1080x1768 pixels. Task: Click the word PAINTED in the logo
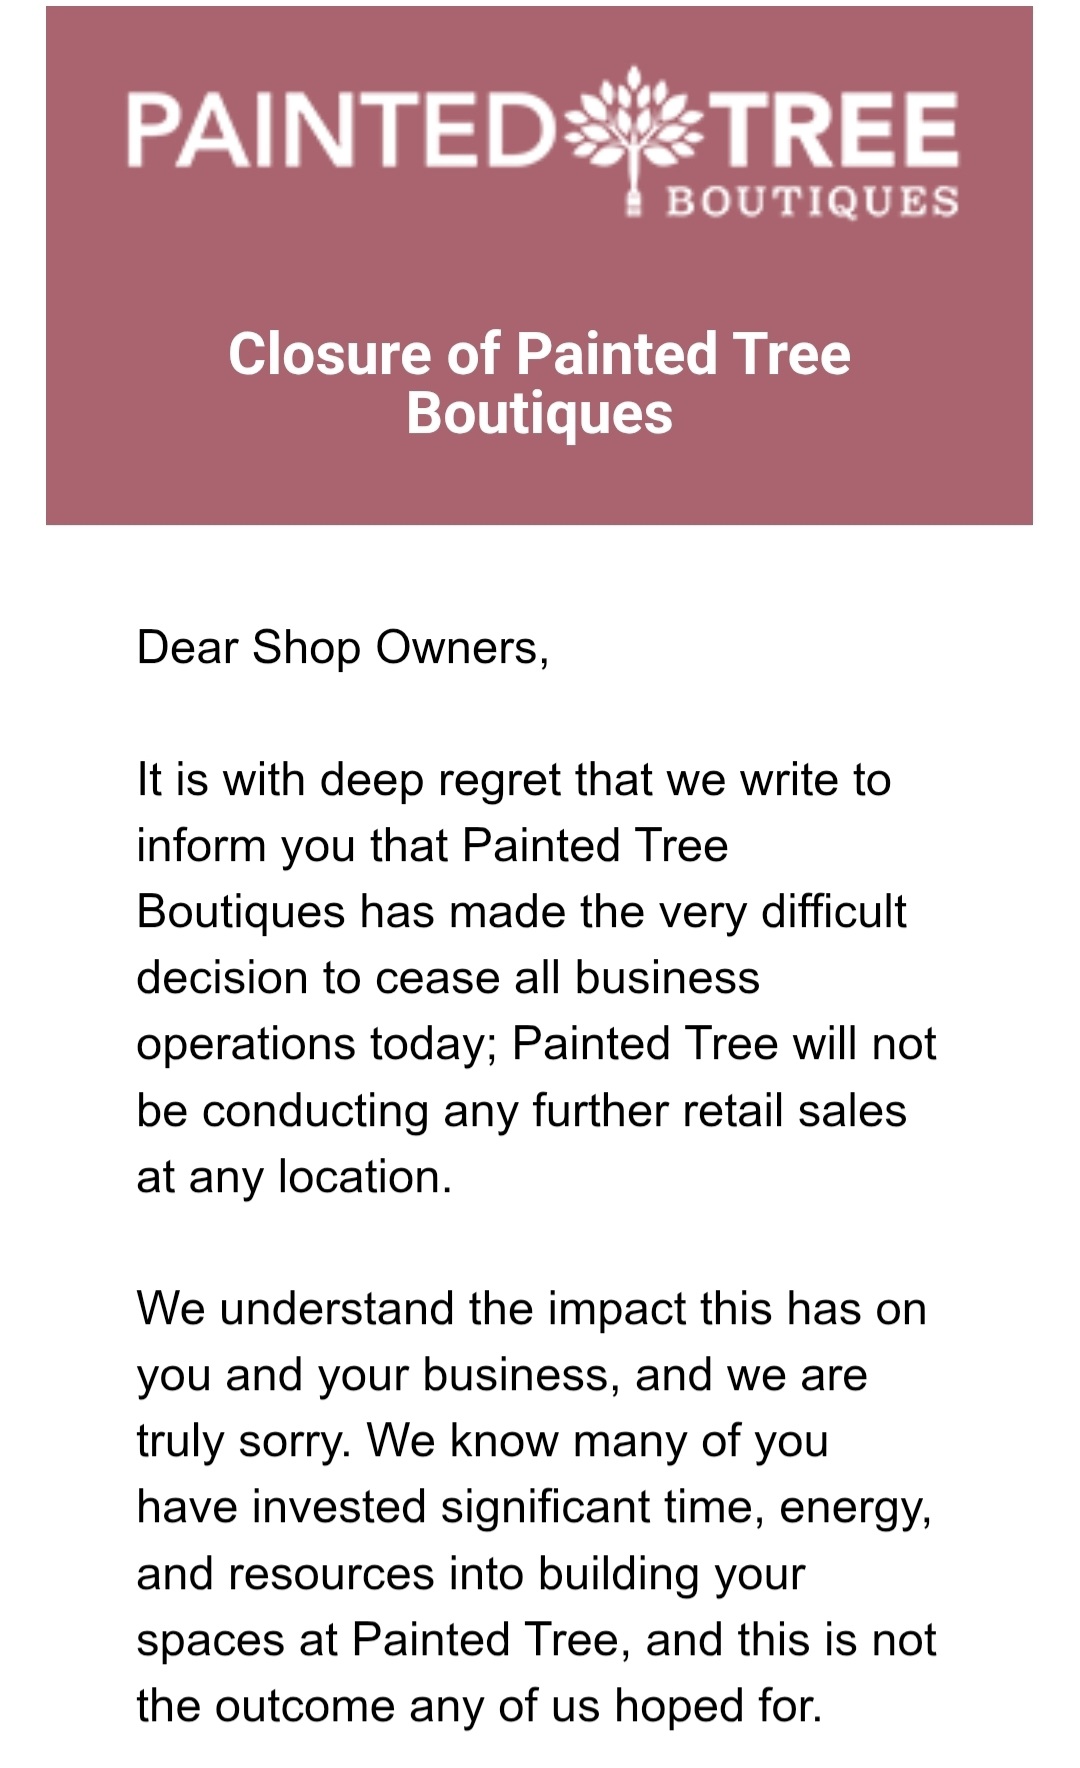[x=340, y=130]
